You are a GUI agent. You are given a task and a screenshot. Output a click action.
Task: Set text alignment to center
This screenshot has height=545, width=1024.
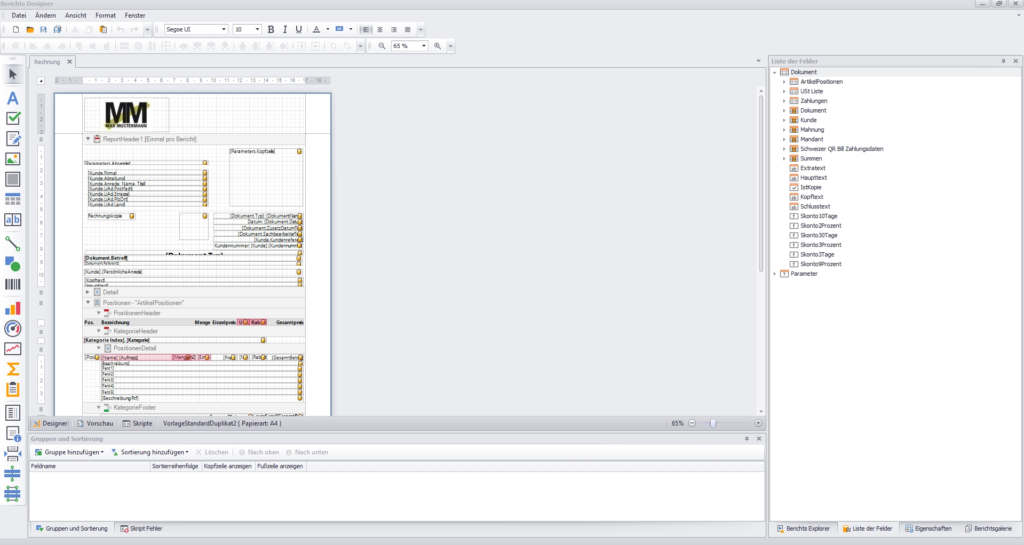[379, 29]
